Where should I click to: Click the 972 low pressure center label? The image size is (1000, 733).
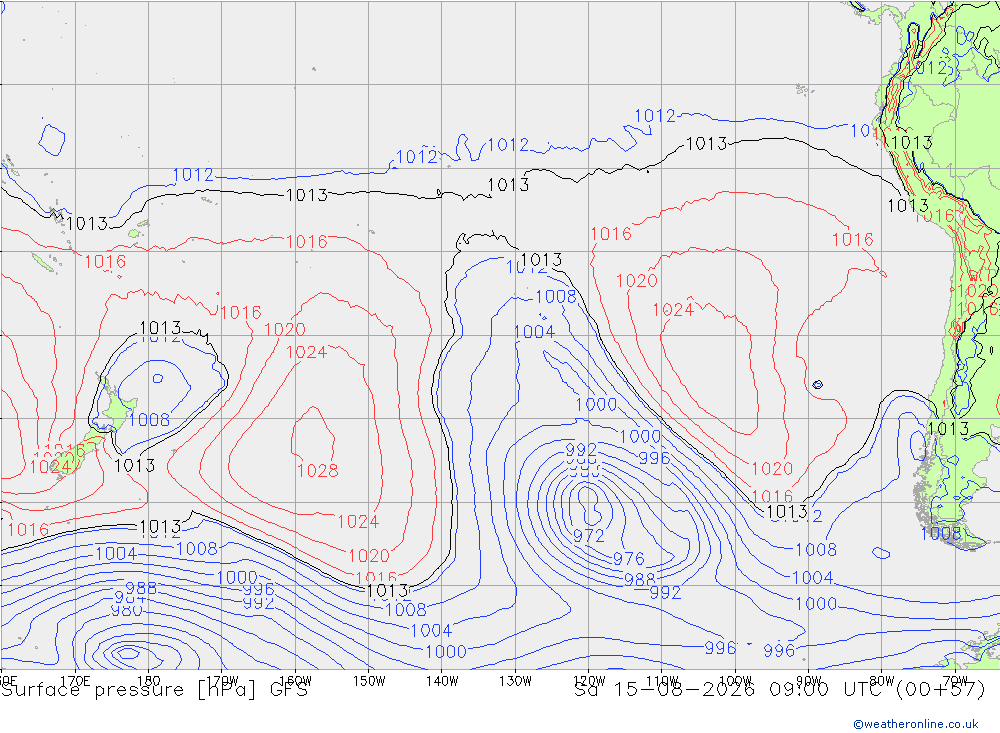tap(589, 536)
